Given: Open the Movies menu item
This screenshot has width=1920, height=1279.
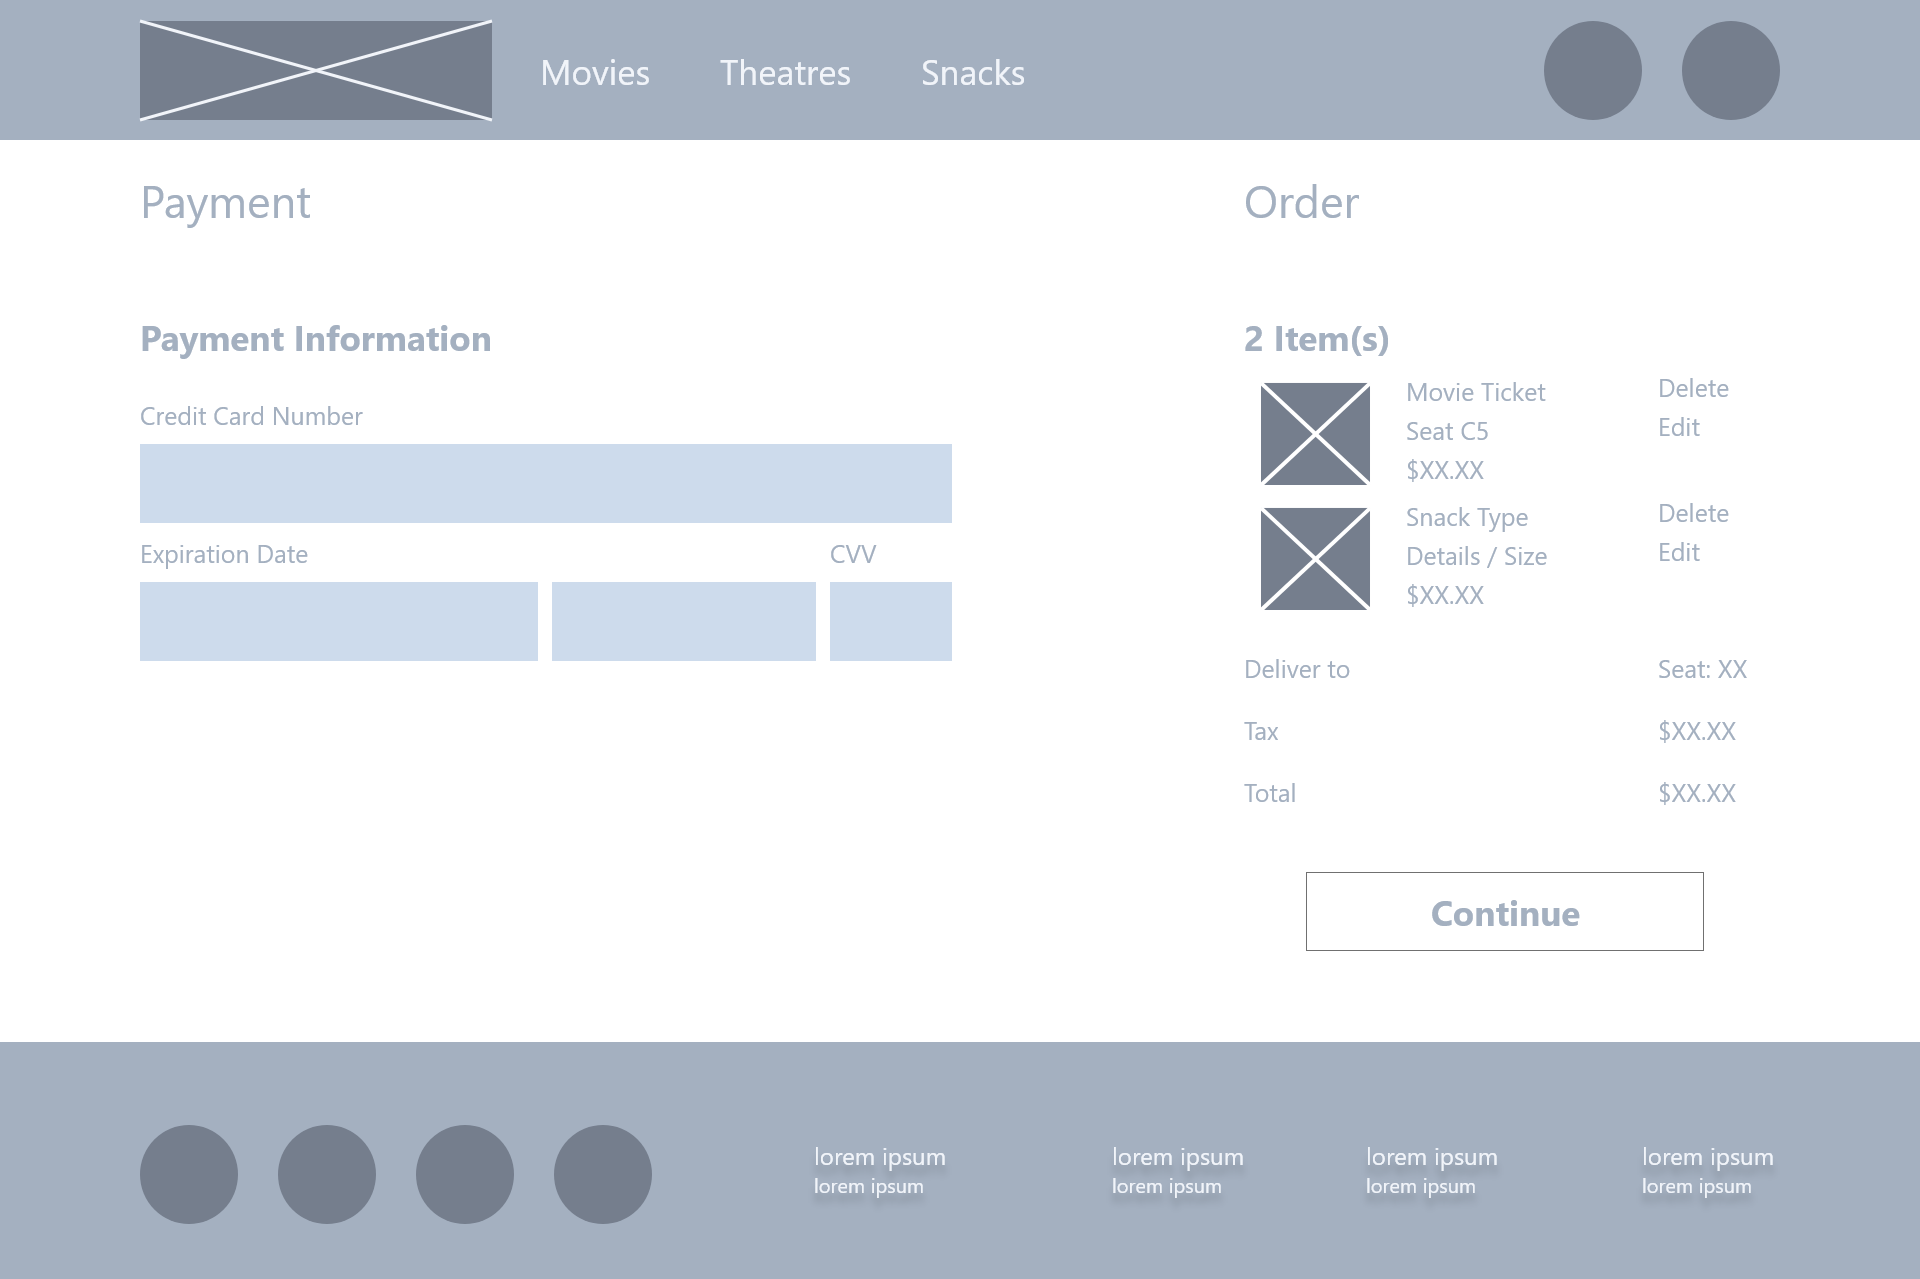Looking at the screenshot, I should click(595, 73).
